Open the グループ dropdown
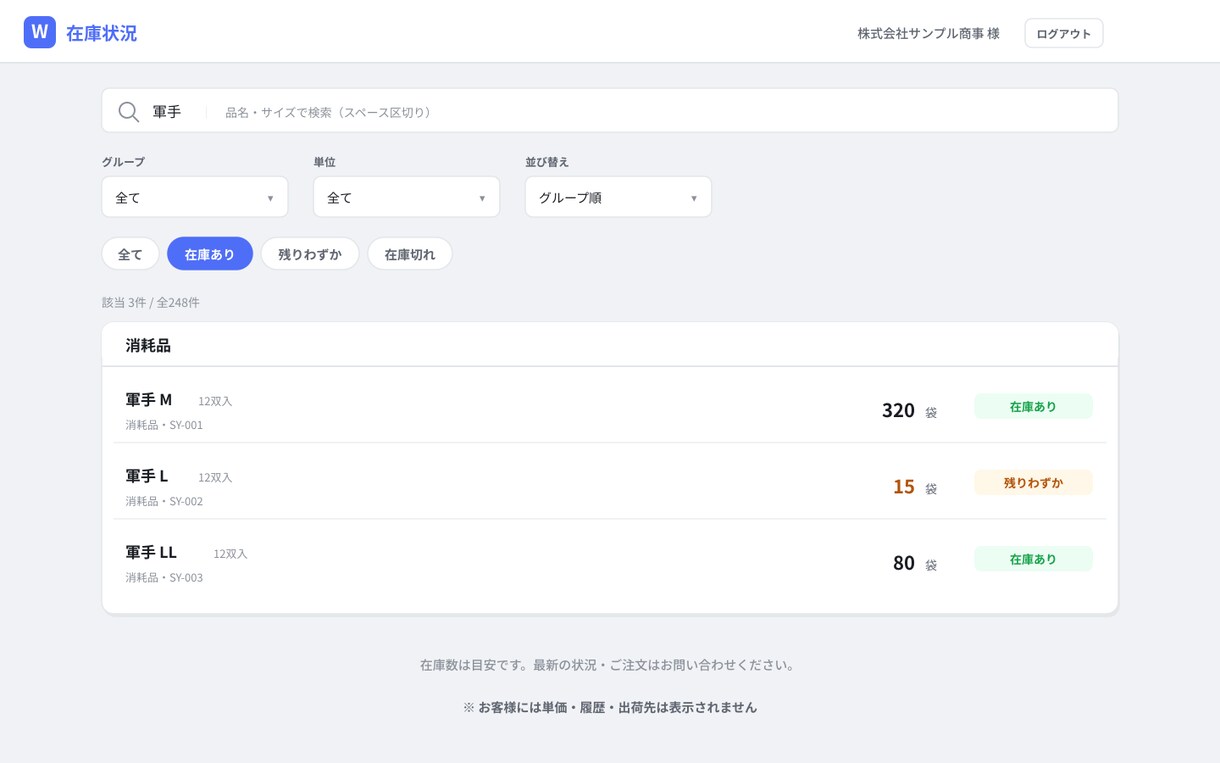 coord(195,197)
